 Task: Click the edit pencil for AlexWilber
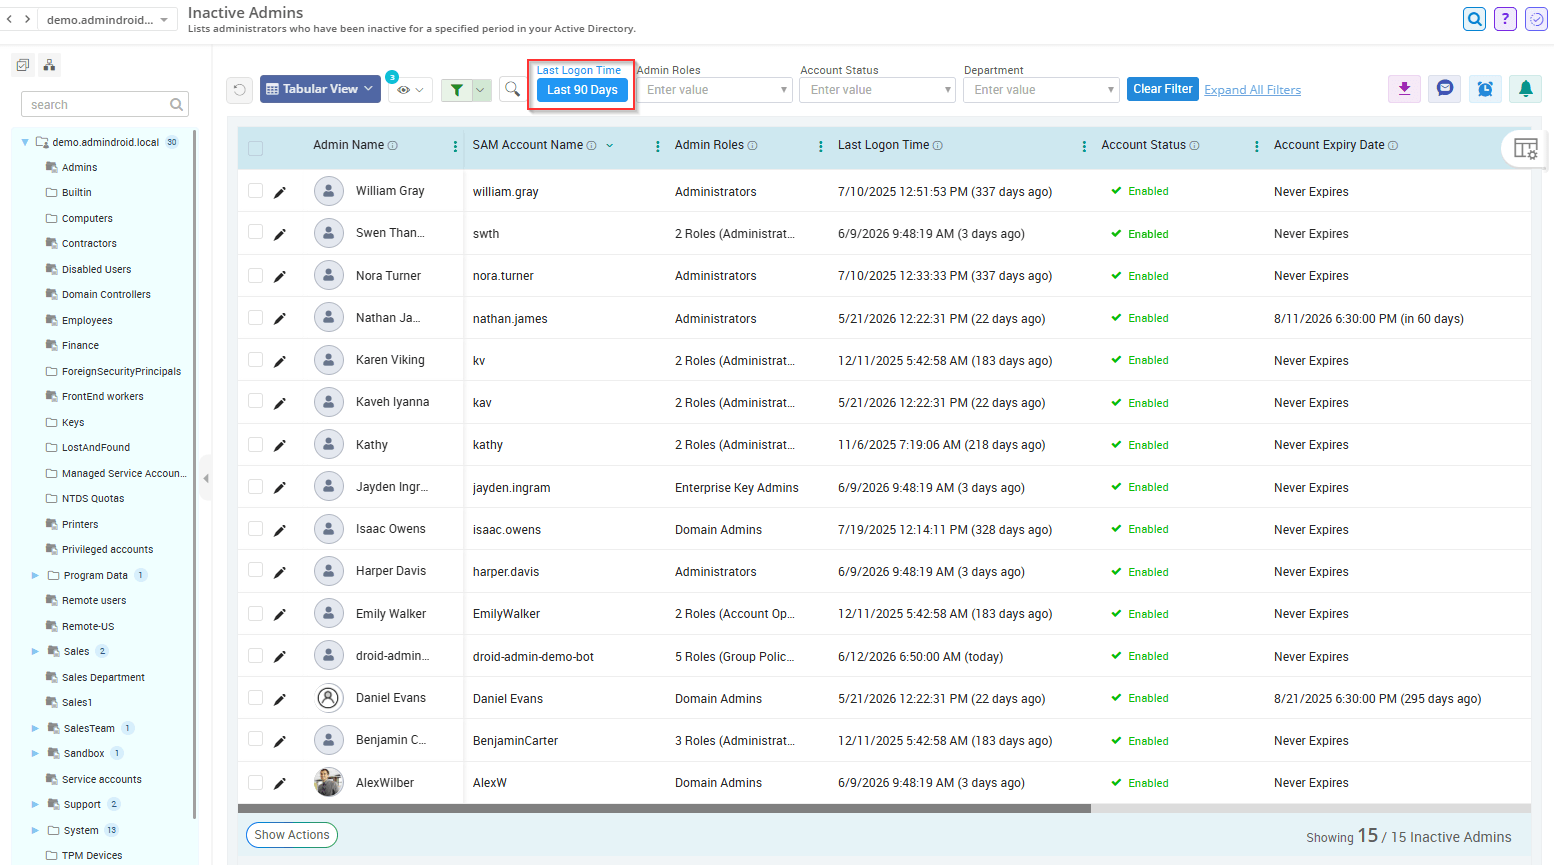(x=280, y=783)
